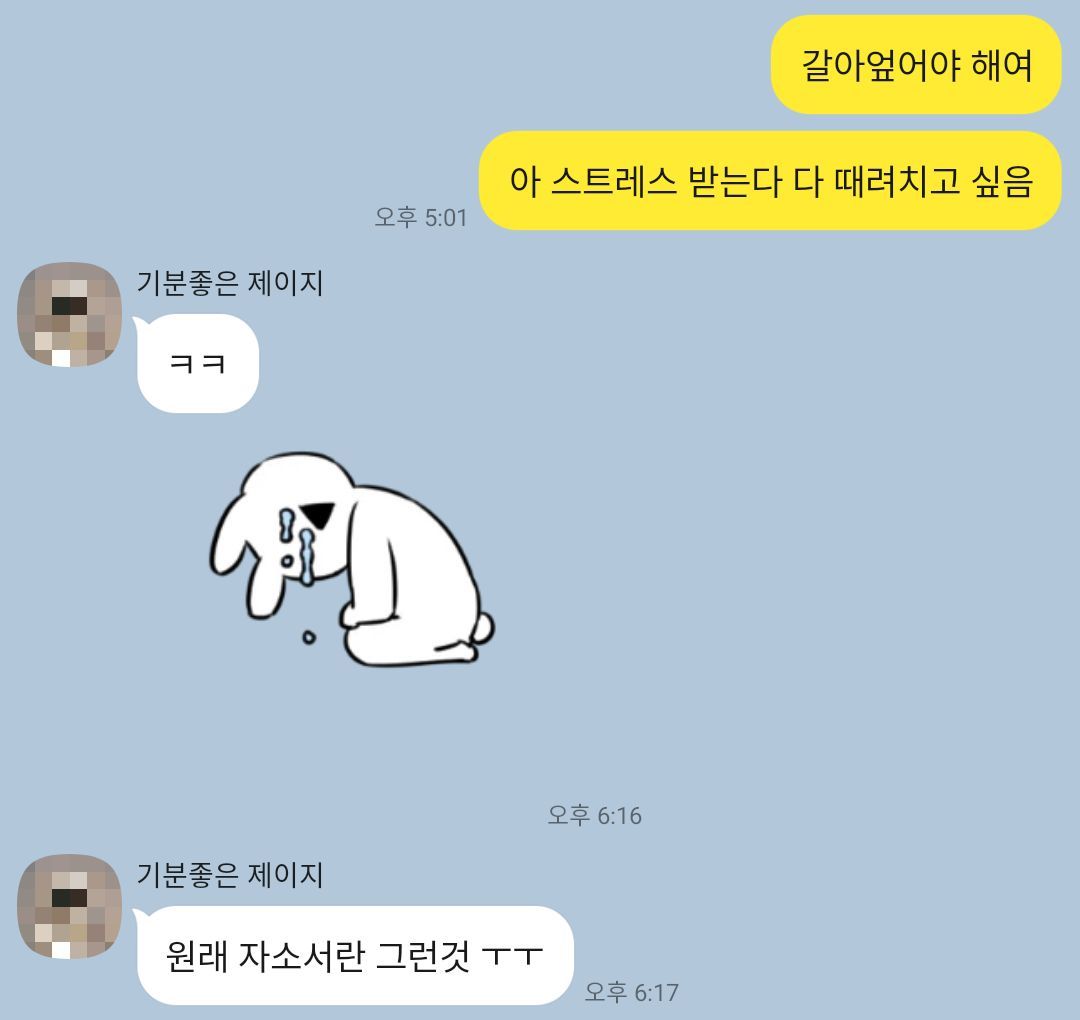
Task: Select the yellow message 갈아엎어야 해여
Action: pos(916,65)
